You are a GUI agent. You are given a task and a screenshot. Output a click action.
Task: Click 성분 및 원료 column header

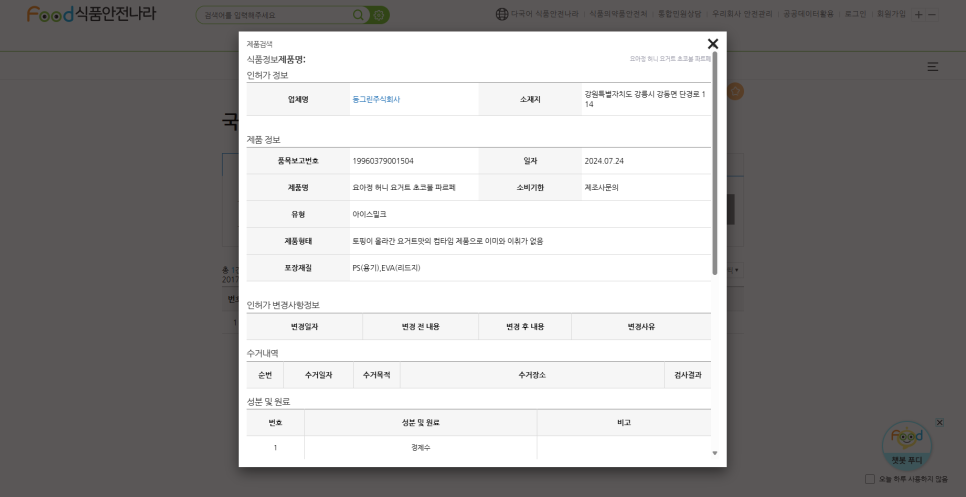click(420, 423)
